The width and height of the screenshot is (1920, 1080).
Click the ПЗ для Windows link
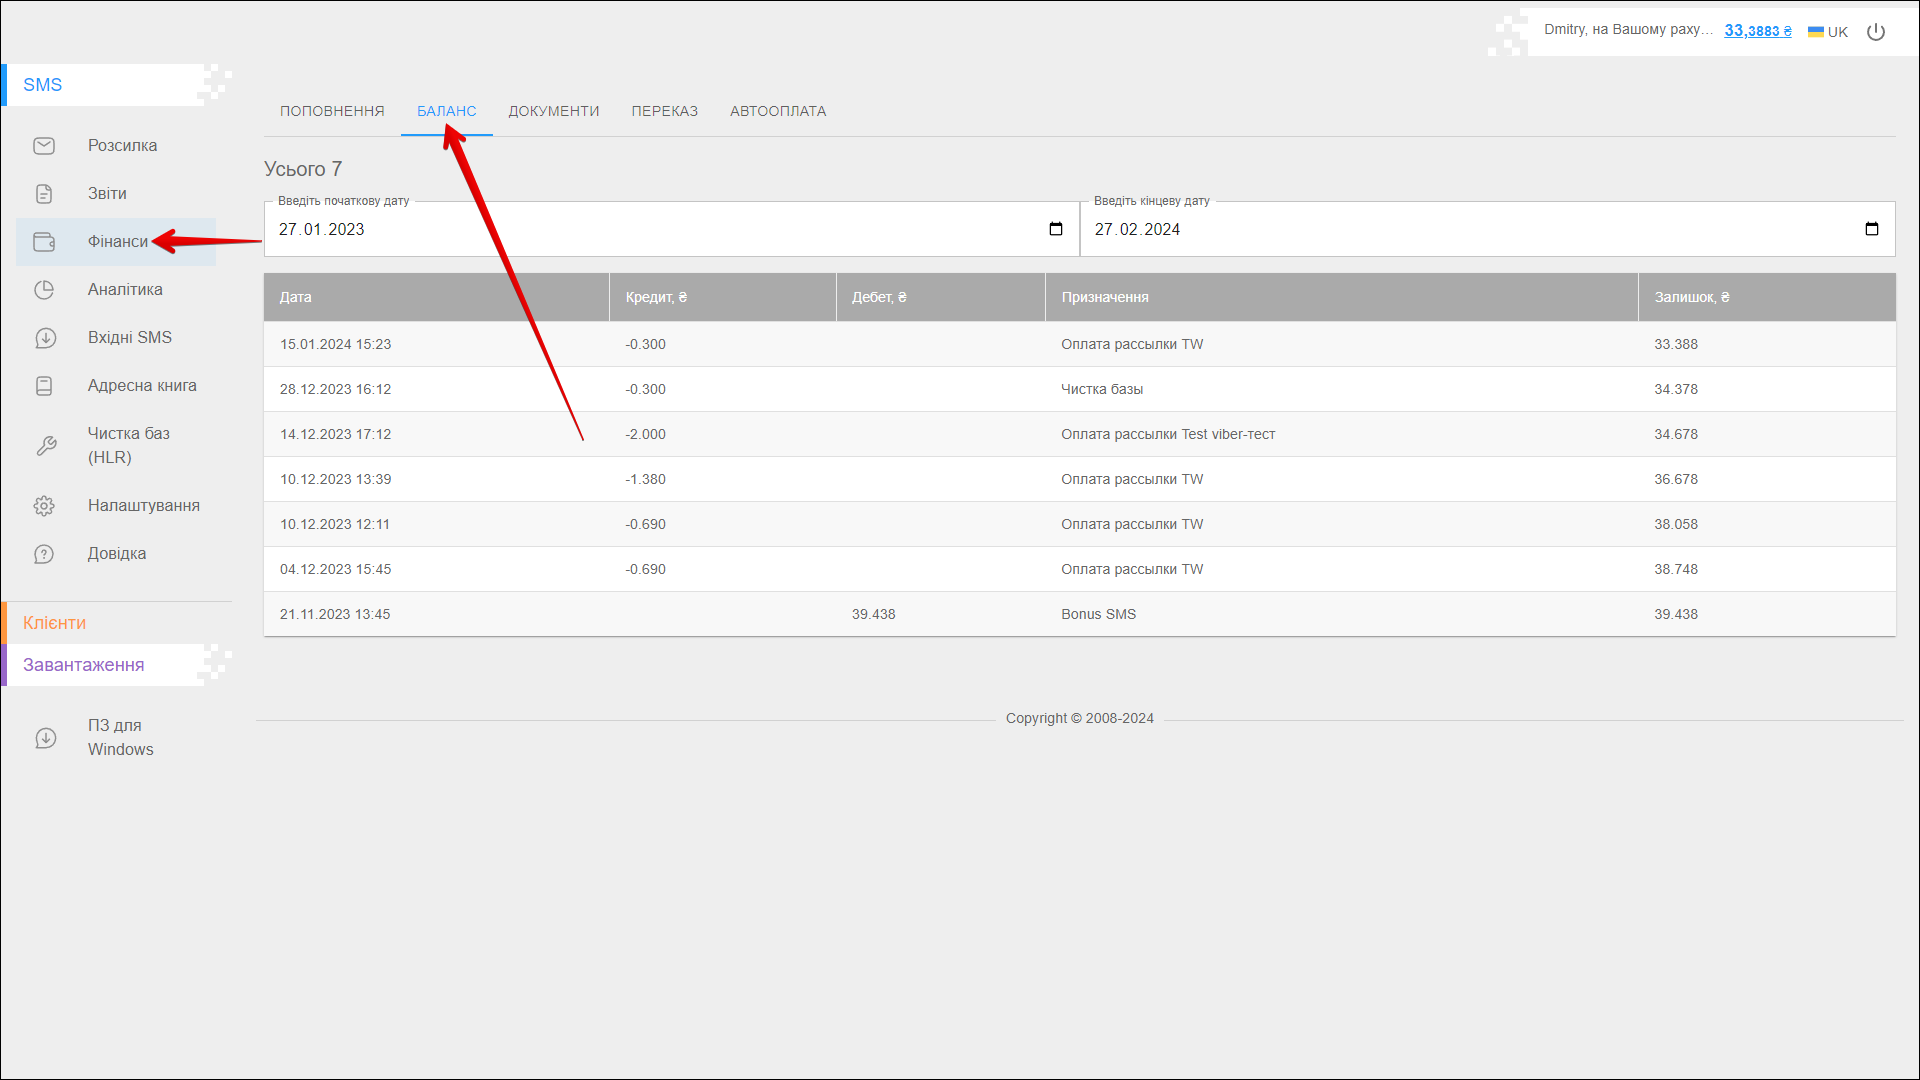120,737
